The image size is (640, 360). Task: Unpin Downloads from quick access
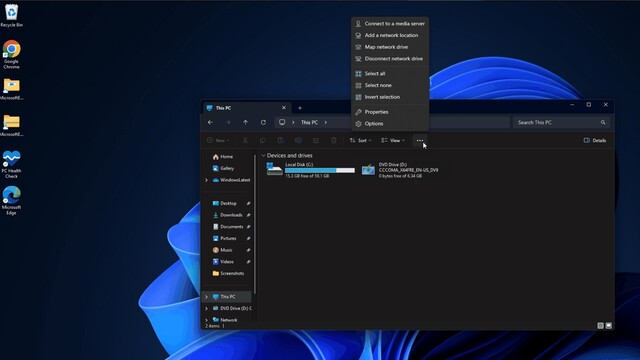click(x=248, y=215)
